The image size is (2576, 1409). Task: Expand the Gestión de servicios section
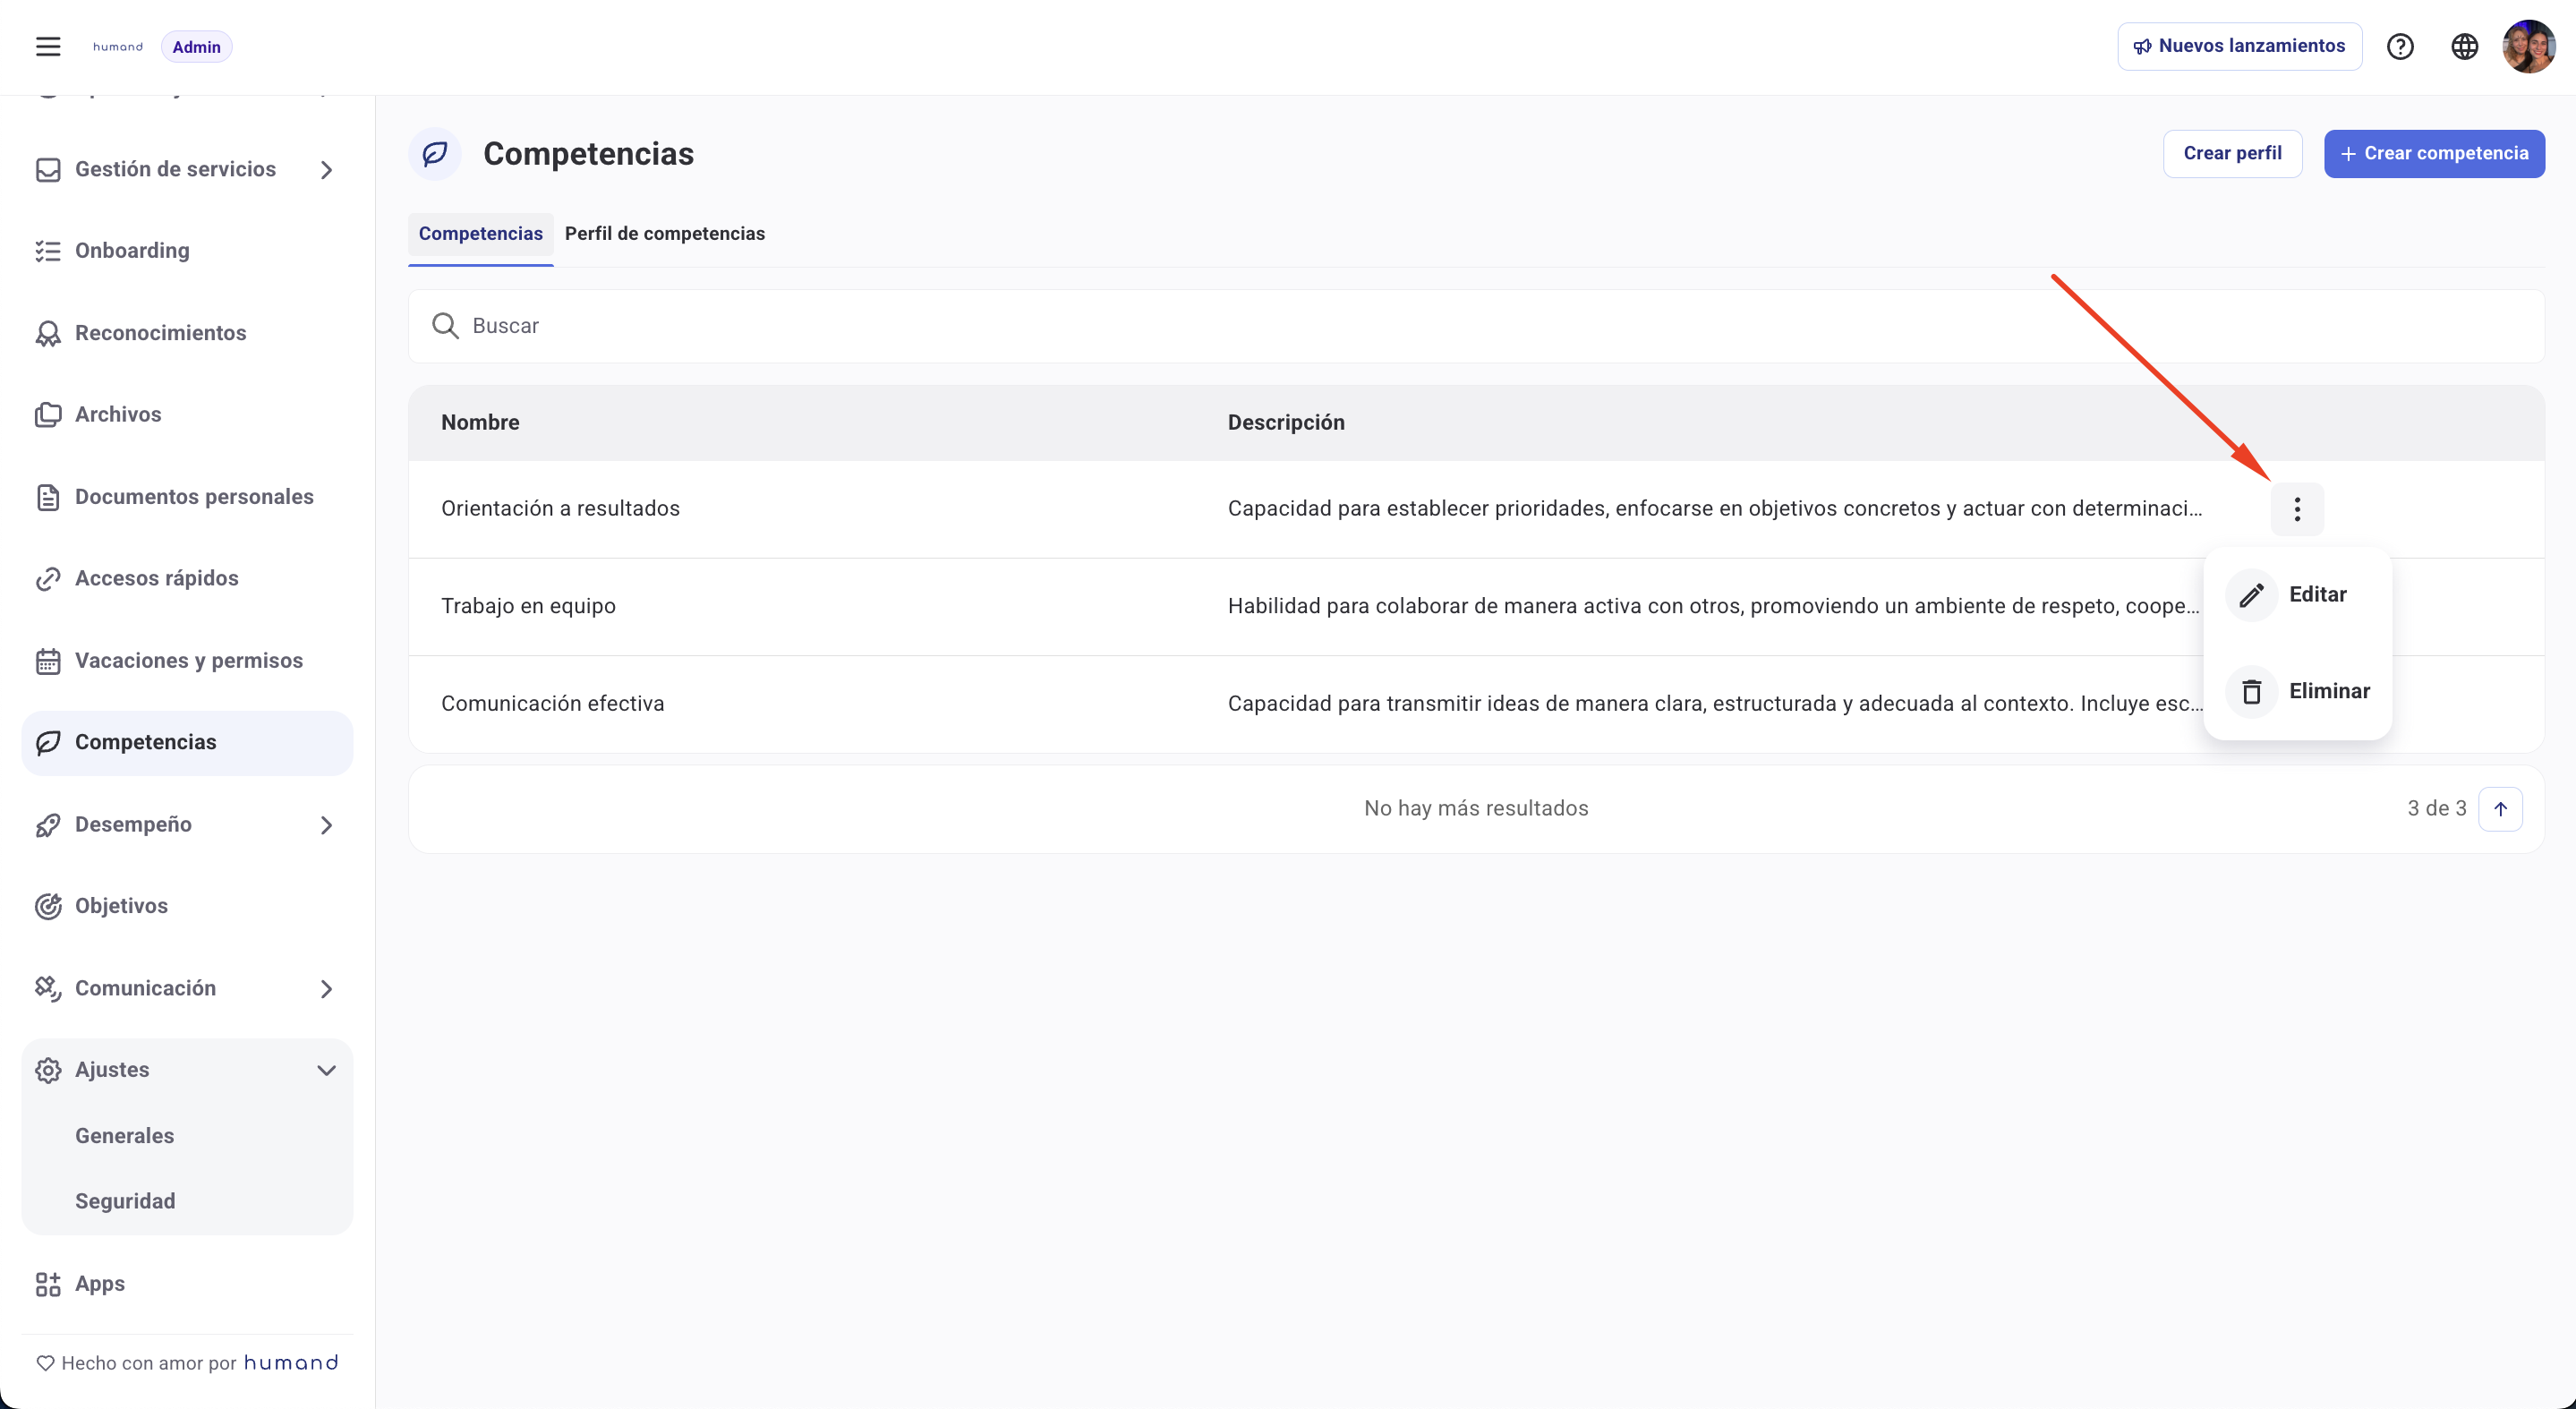(327, 169)
